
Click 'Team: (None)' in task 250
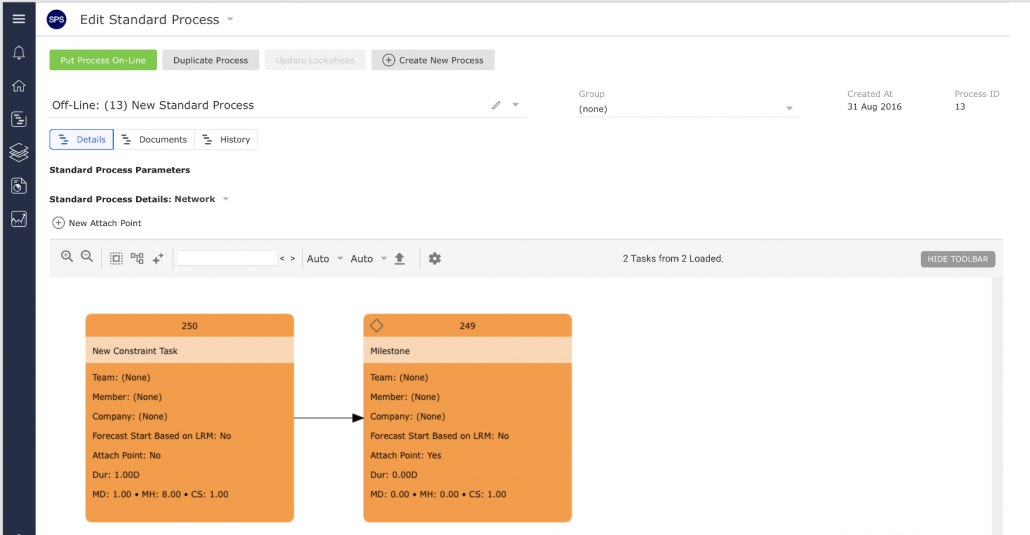(x=121, y=377)
